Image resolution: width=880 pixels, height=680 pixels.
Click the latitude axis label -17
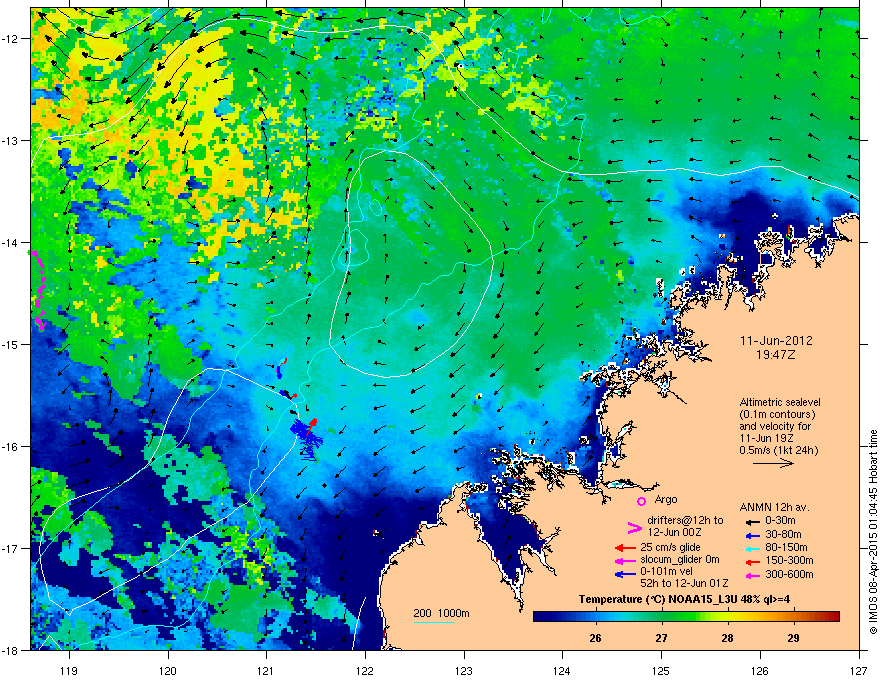tap(10, 549)
